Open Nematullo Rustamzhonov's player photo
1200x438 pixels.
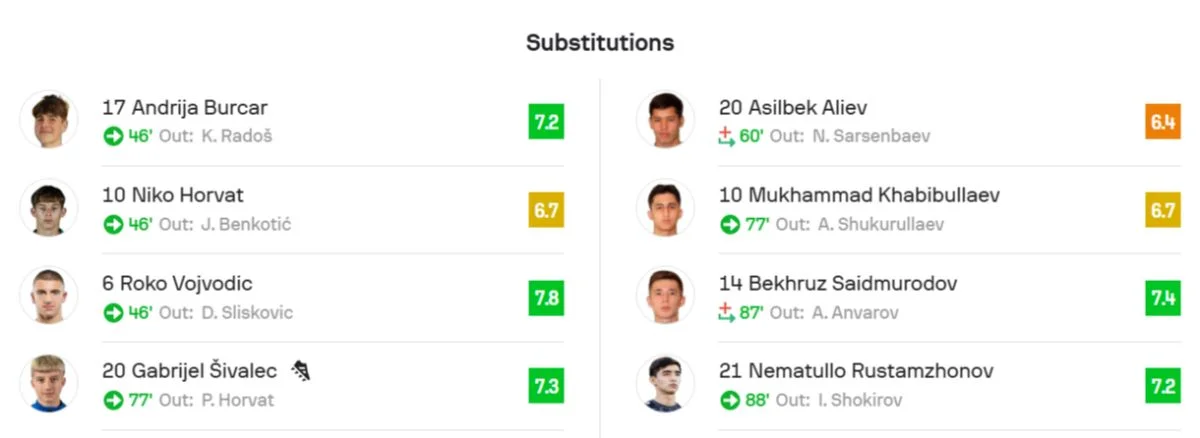tap(665, 384)
